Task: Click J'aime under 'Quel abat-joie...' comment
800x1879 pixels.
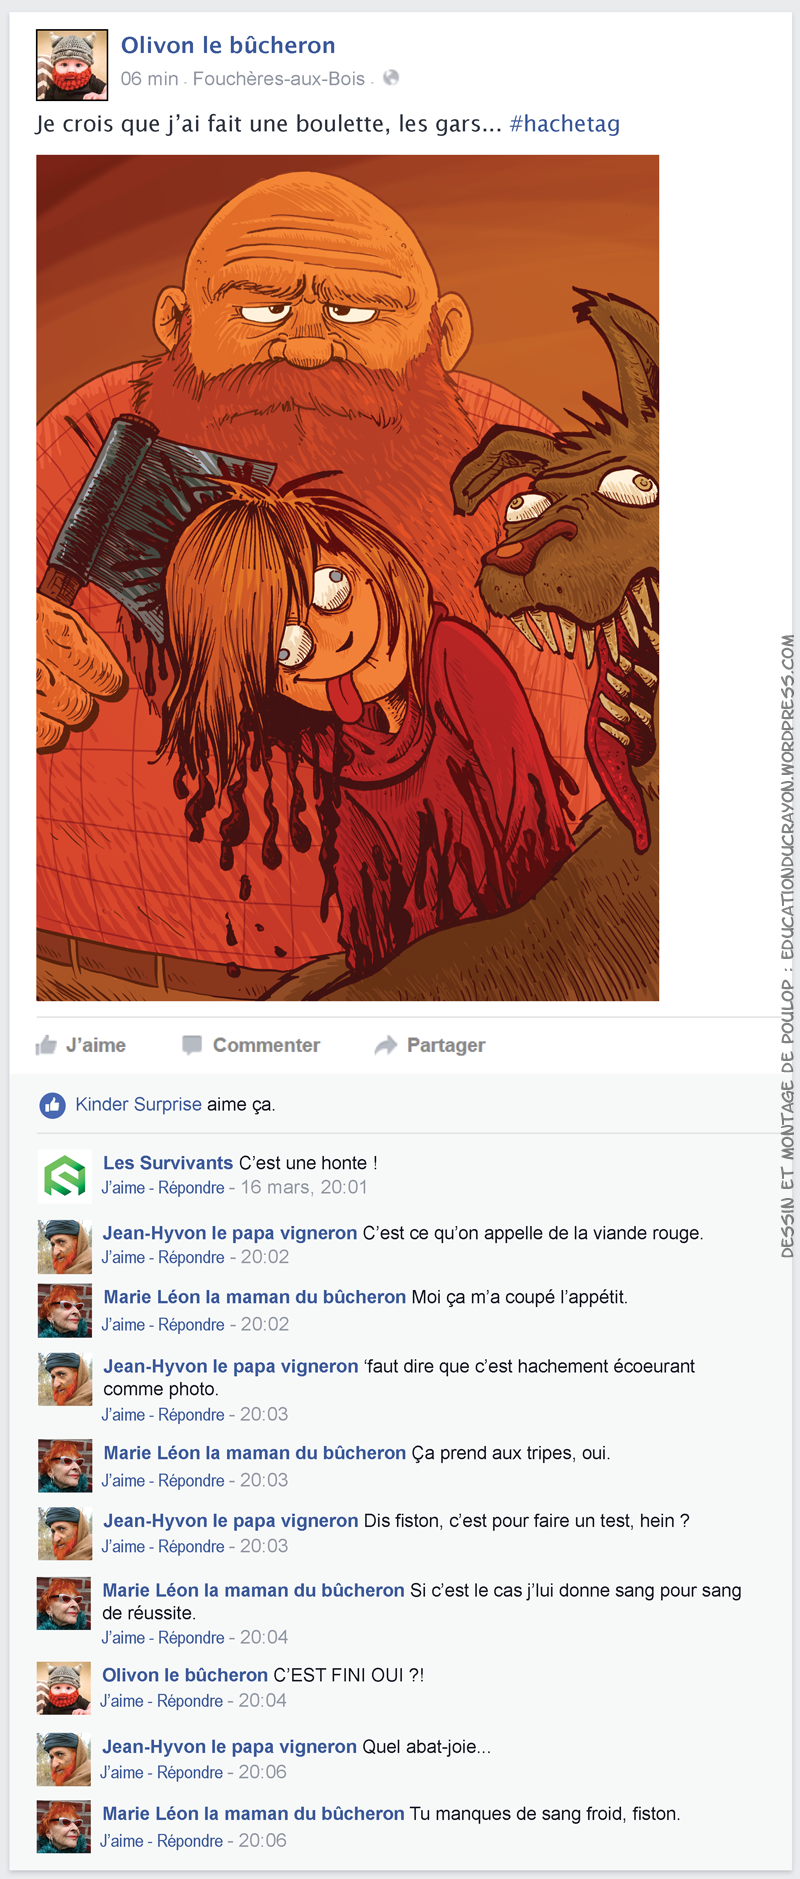Action: (x=122, y=1772)
